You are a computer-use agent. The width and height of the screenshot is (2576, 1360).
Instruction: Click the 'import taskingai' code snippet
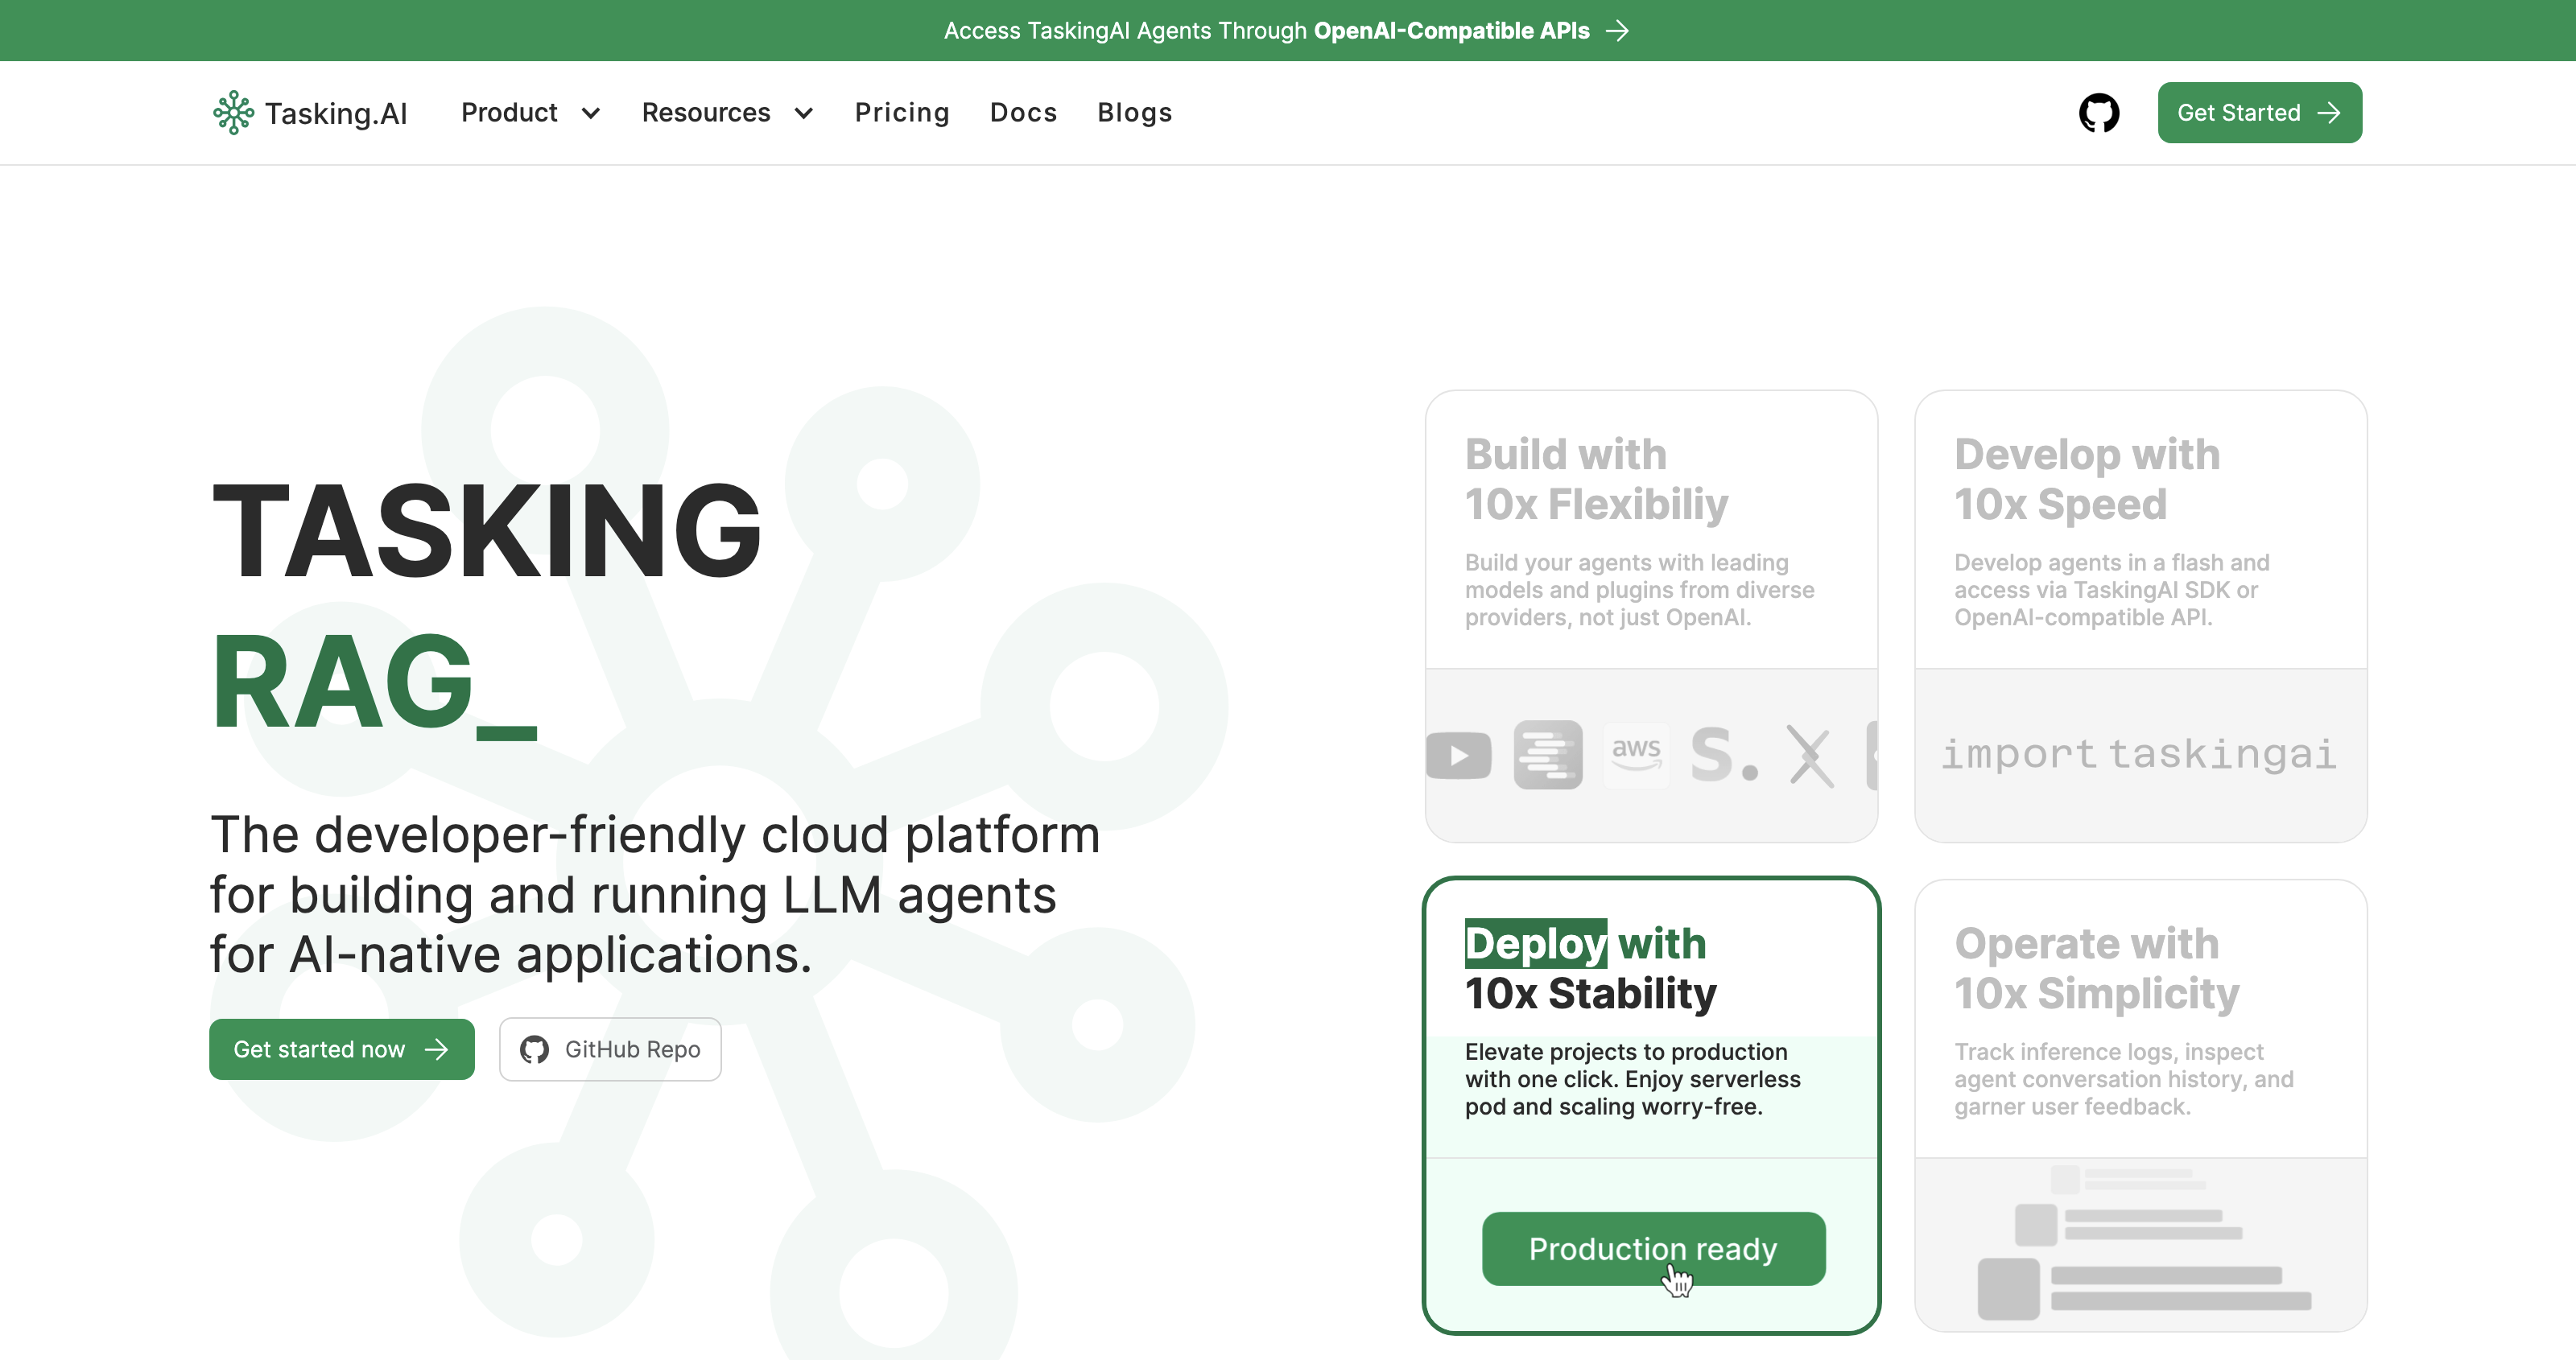click(x=2140, y=754)
